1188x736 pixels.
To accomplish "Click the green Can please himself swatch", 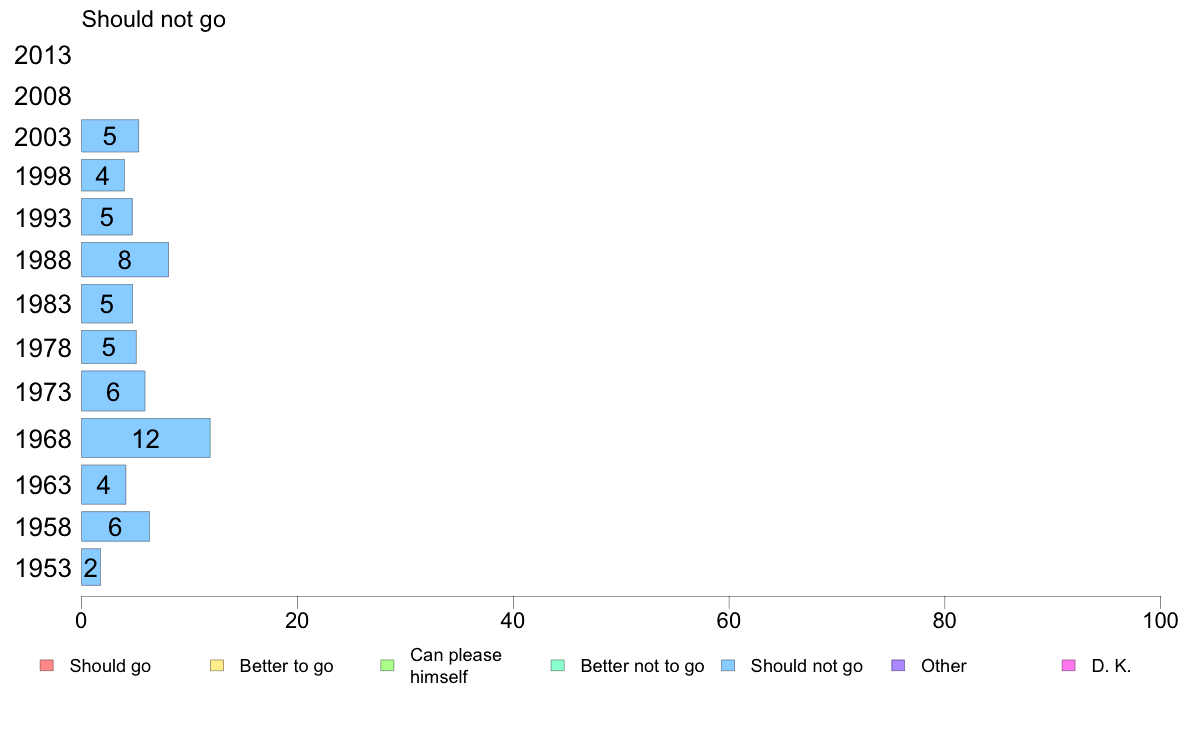I will (x=387, y=666).
